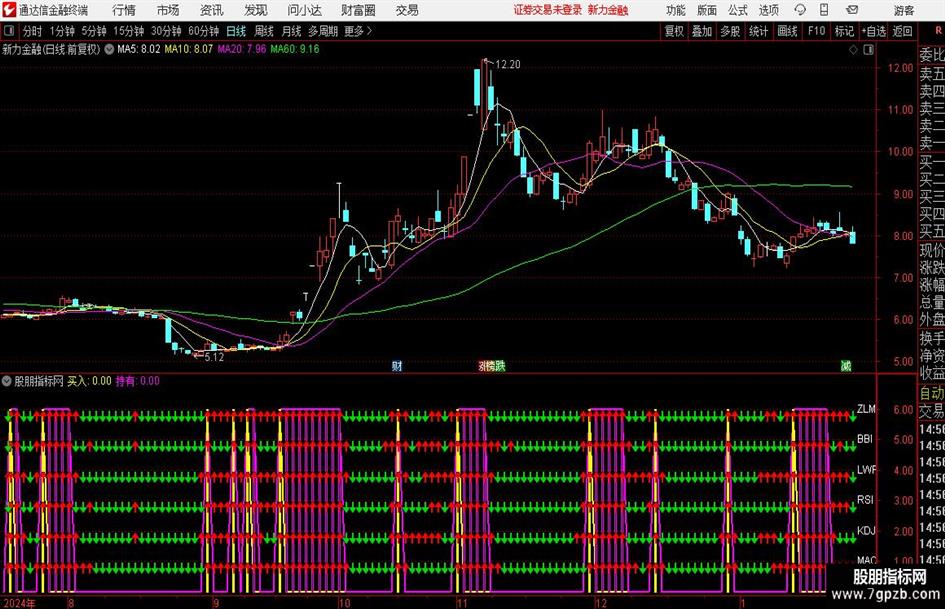Click the MA20: 7.96 indicator value
The width and height of the screenshot is (945, 609).
tap(242, 49)
